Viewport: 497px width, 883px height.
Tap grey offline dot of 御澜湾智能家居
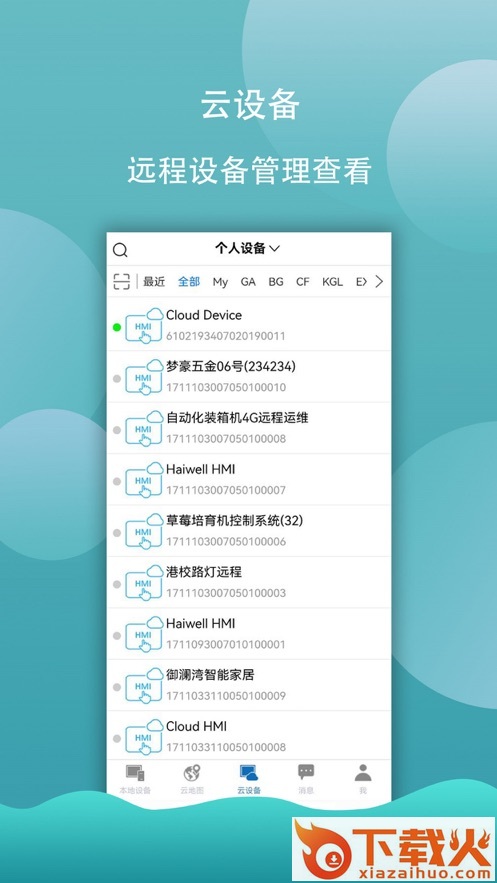[117, 687]
